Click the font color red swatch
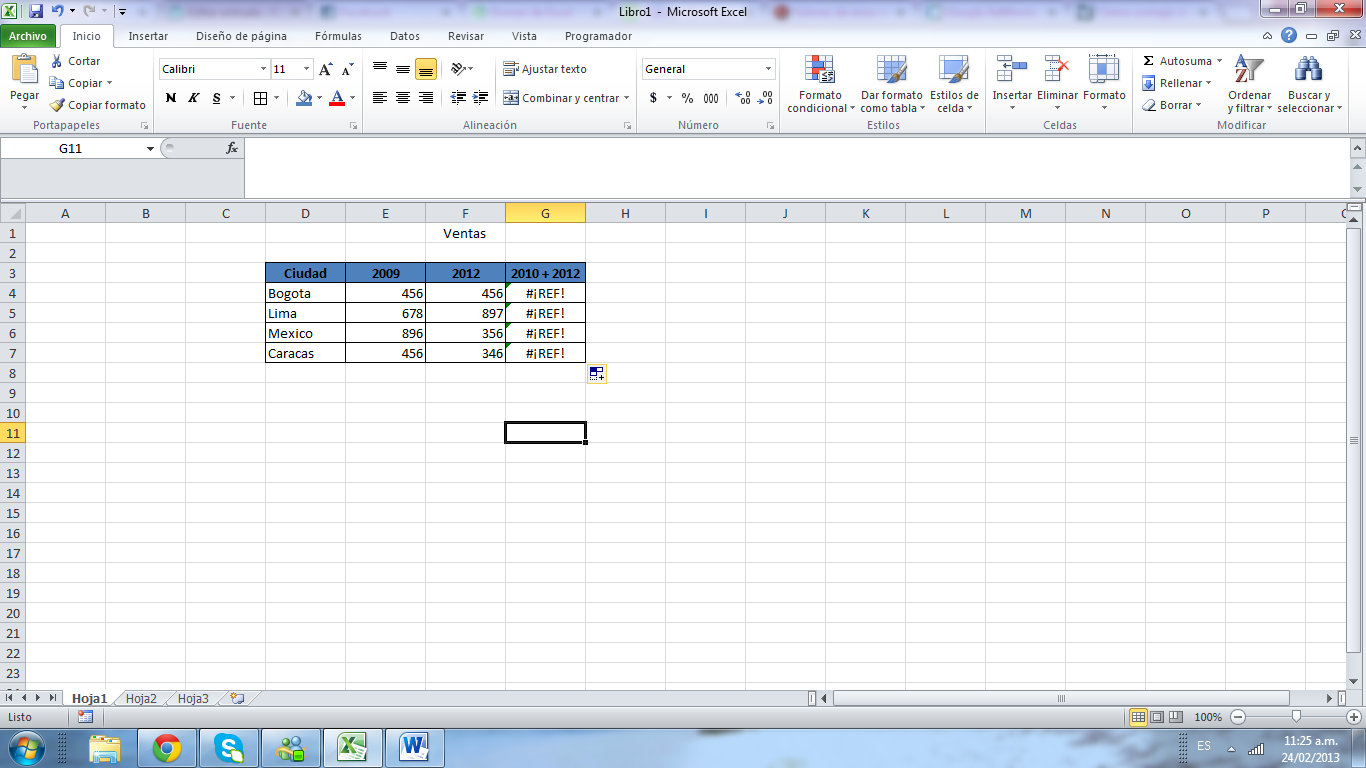Viewport: 1366px width, 768px height. click(x=337, y=98)
